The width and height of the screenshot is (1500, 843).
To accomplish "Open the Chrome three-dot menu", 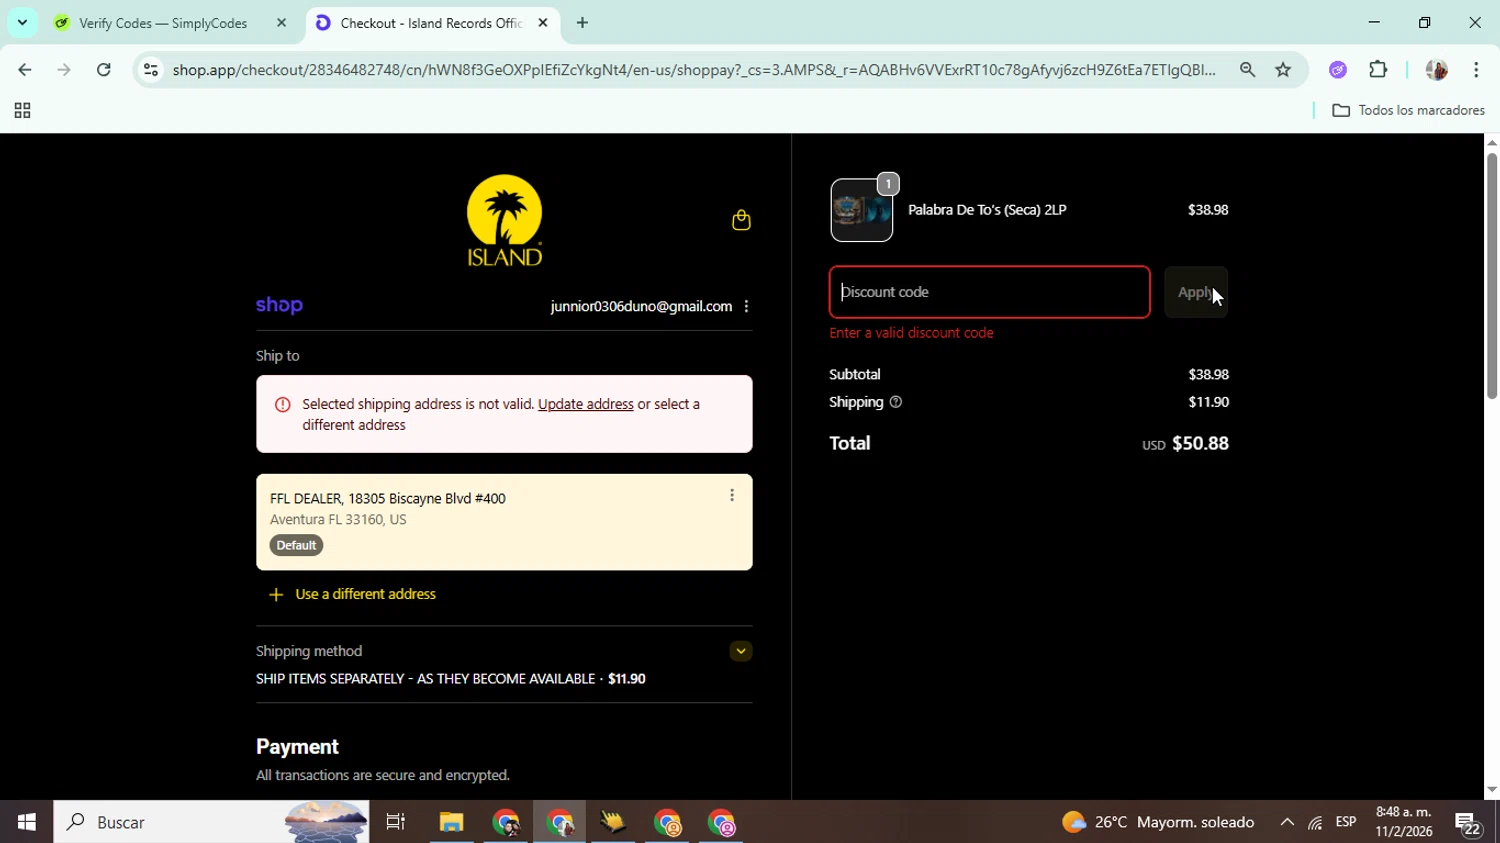I will (1476, 70).
